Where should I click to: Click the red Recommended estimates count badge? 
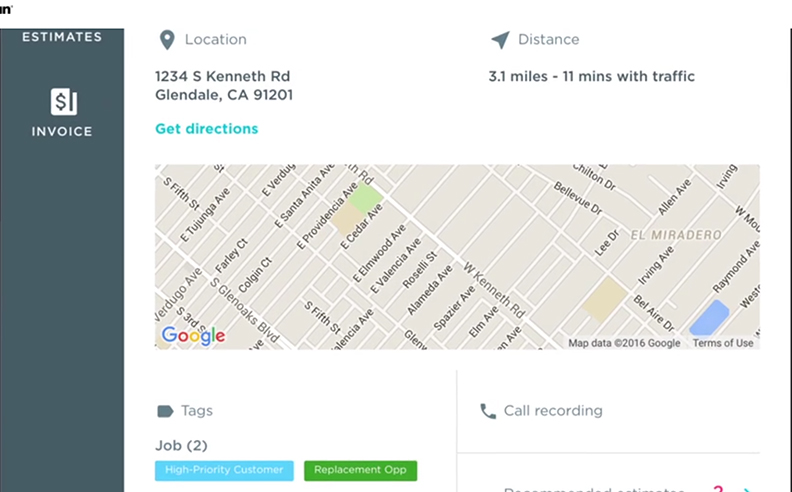717,489
